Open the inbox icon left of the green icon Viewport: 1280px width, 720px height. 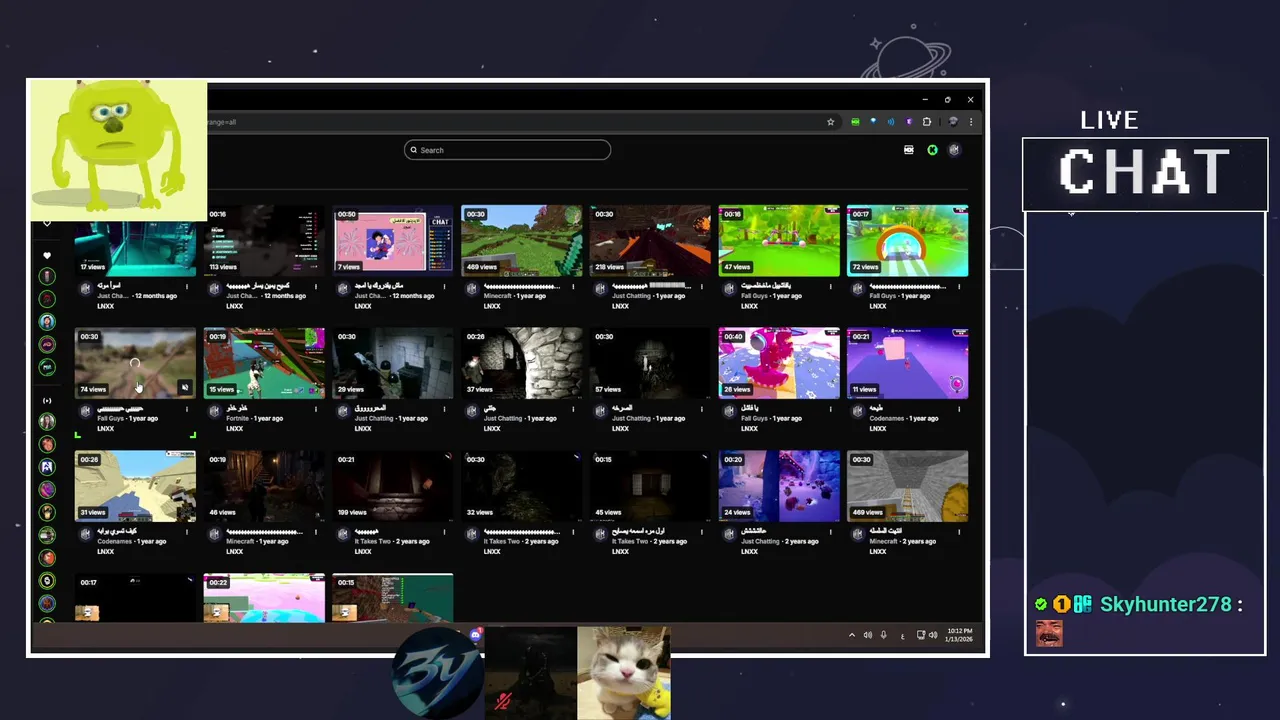coord(909,150)
